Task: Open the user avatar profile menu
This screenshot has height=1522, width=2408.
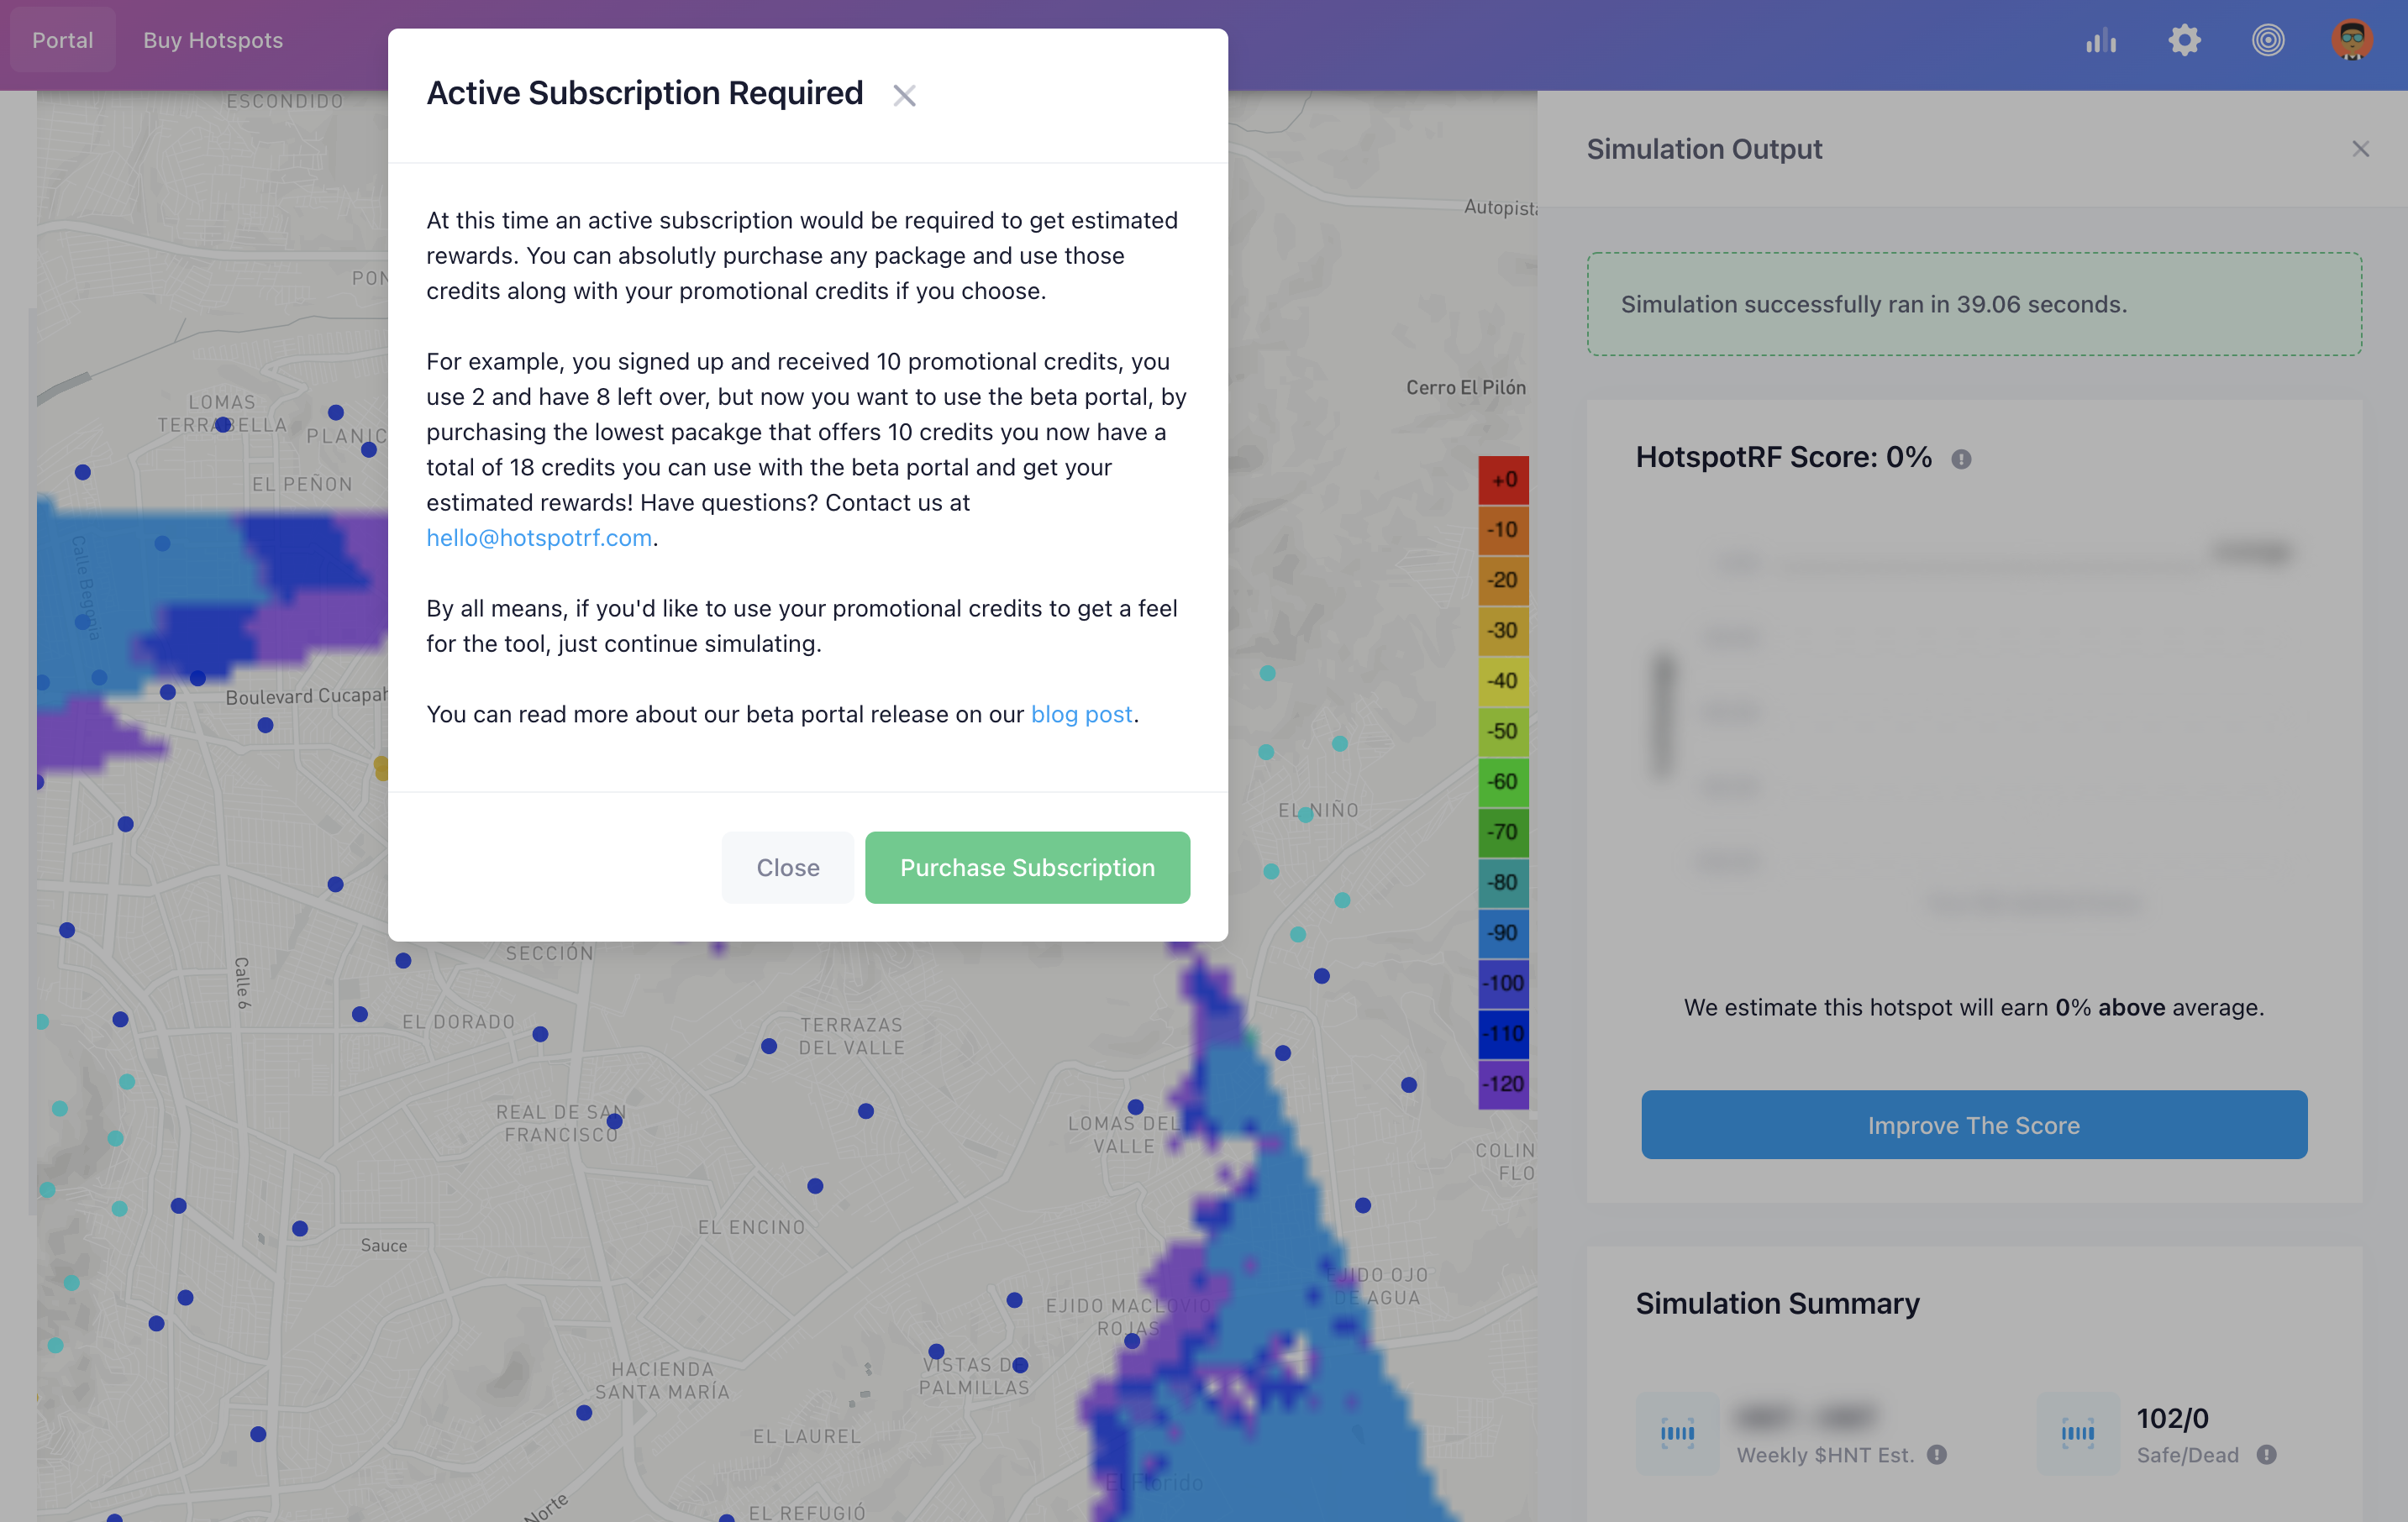Action: (2351, 41)
